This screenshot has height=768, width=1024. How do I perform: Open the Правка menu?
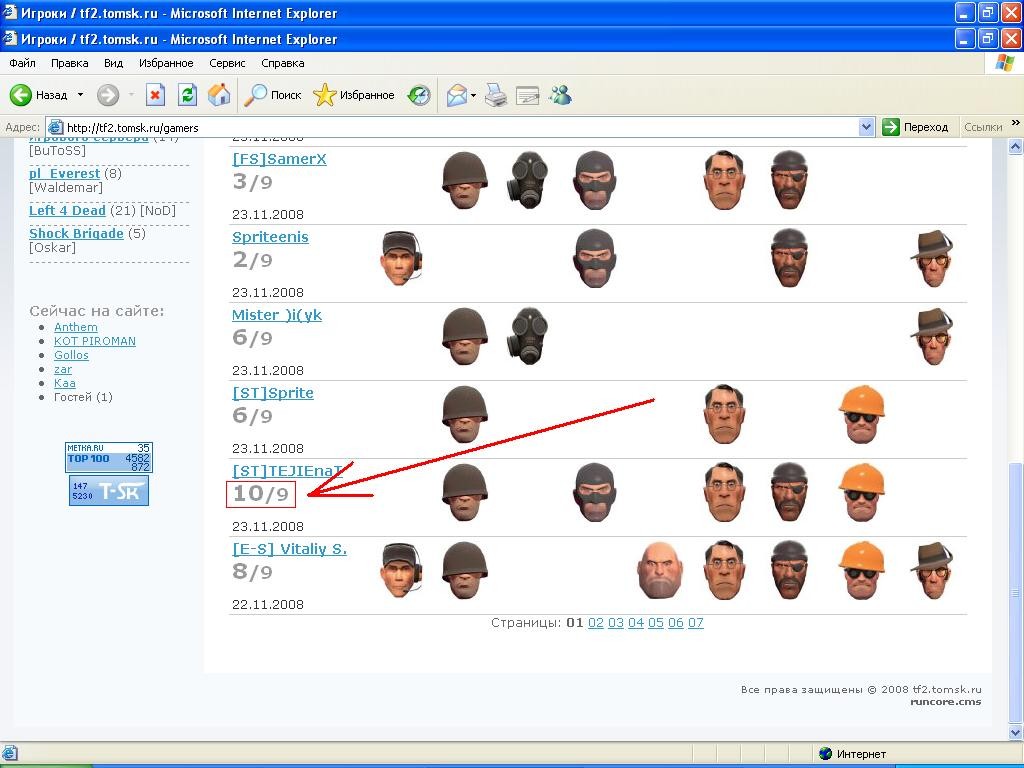tap(69, 63)
